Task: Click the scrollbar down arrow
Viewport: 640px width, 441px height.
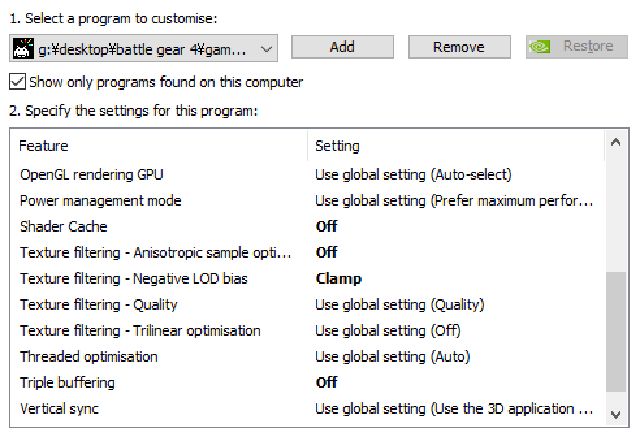Action: pos(616,415)
